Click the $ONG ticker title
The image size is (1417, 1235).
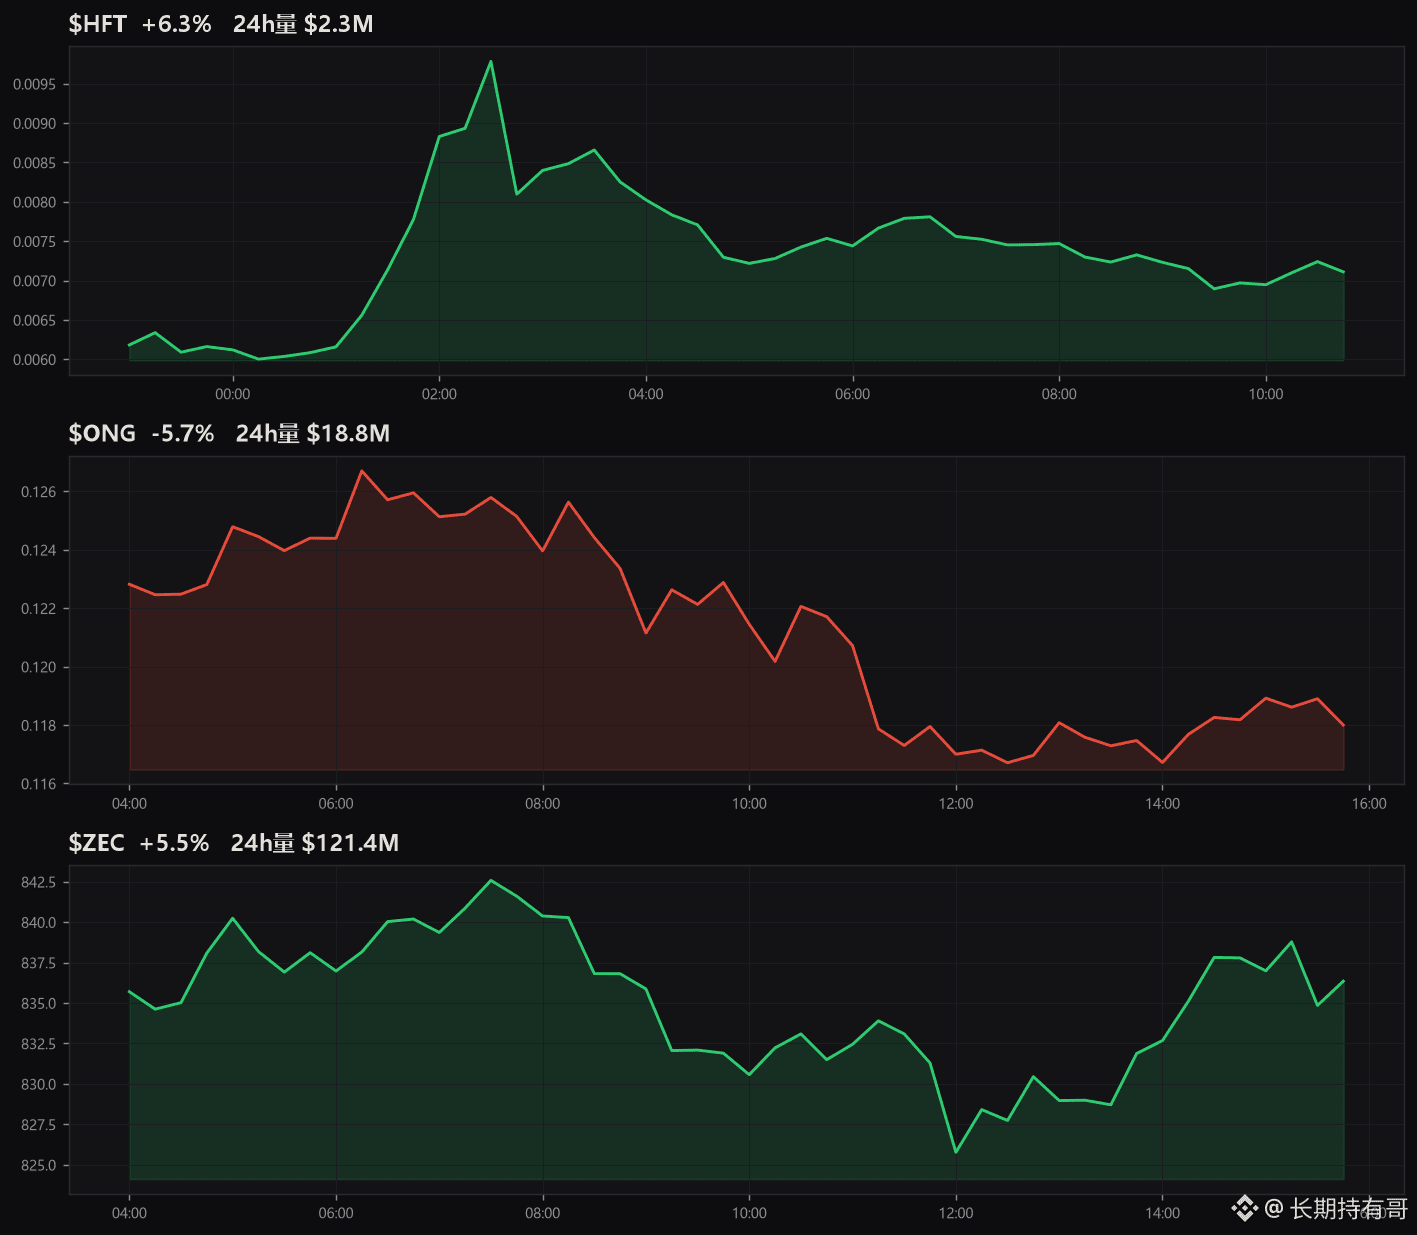(102, 433)
